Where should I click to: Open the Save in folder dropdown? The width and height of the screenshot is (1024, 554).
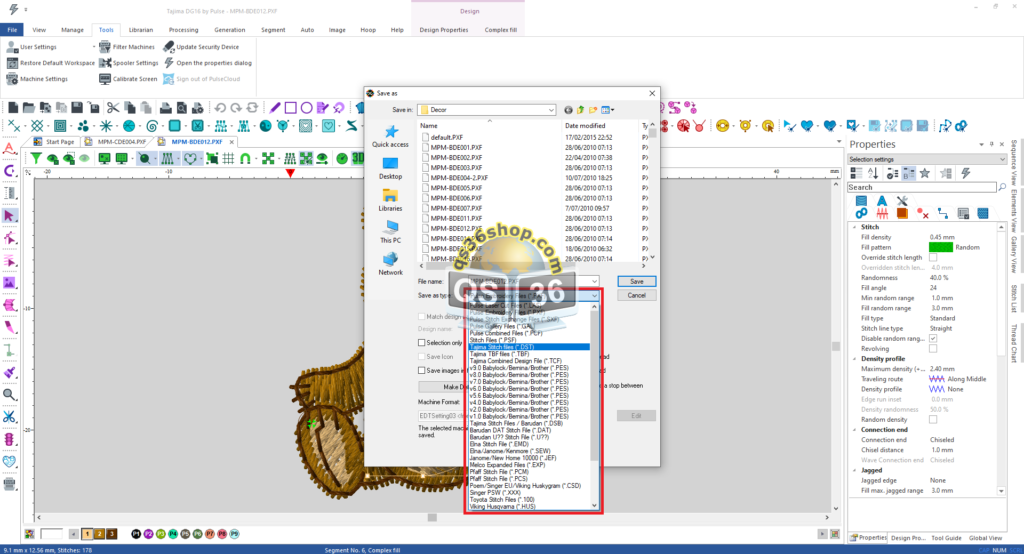click(x=551, y=110)
